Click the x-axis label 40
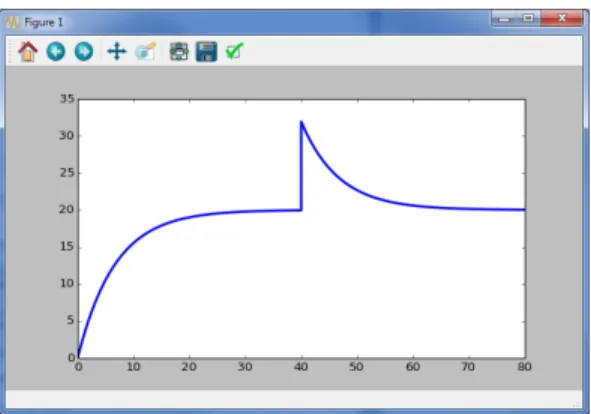This screenshot has width=591, height=414. tap(301, 367)
